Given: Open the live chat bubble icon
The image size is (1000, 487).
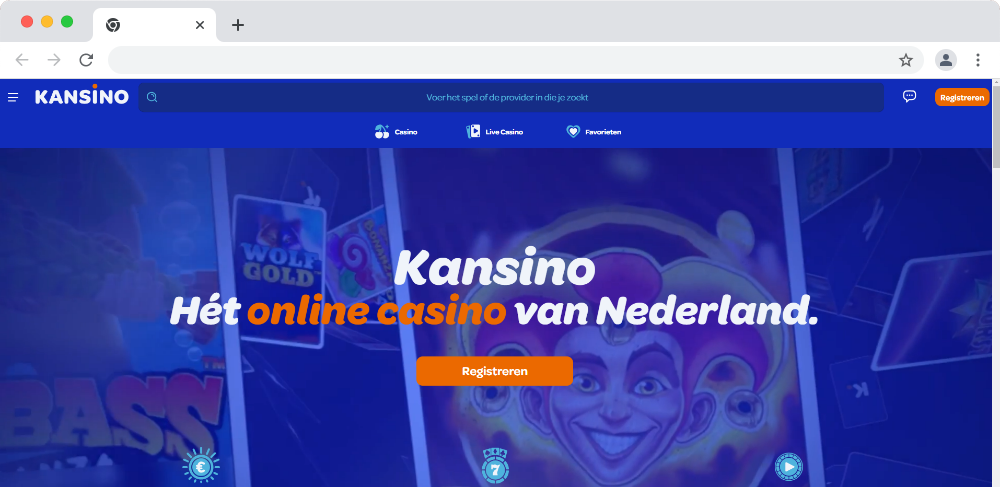Looking at the screenshot, I should [x=909, y=96].
